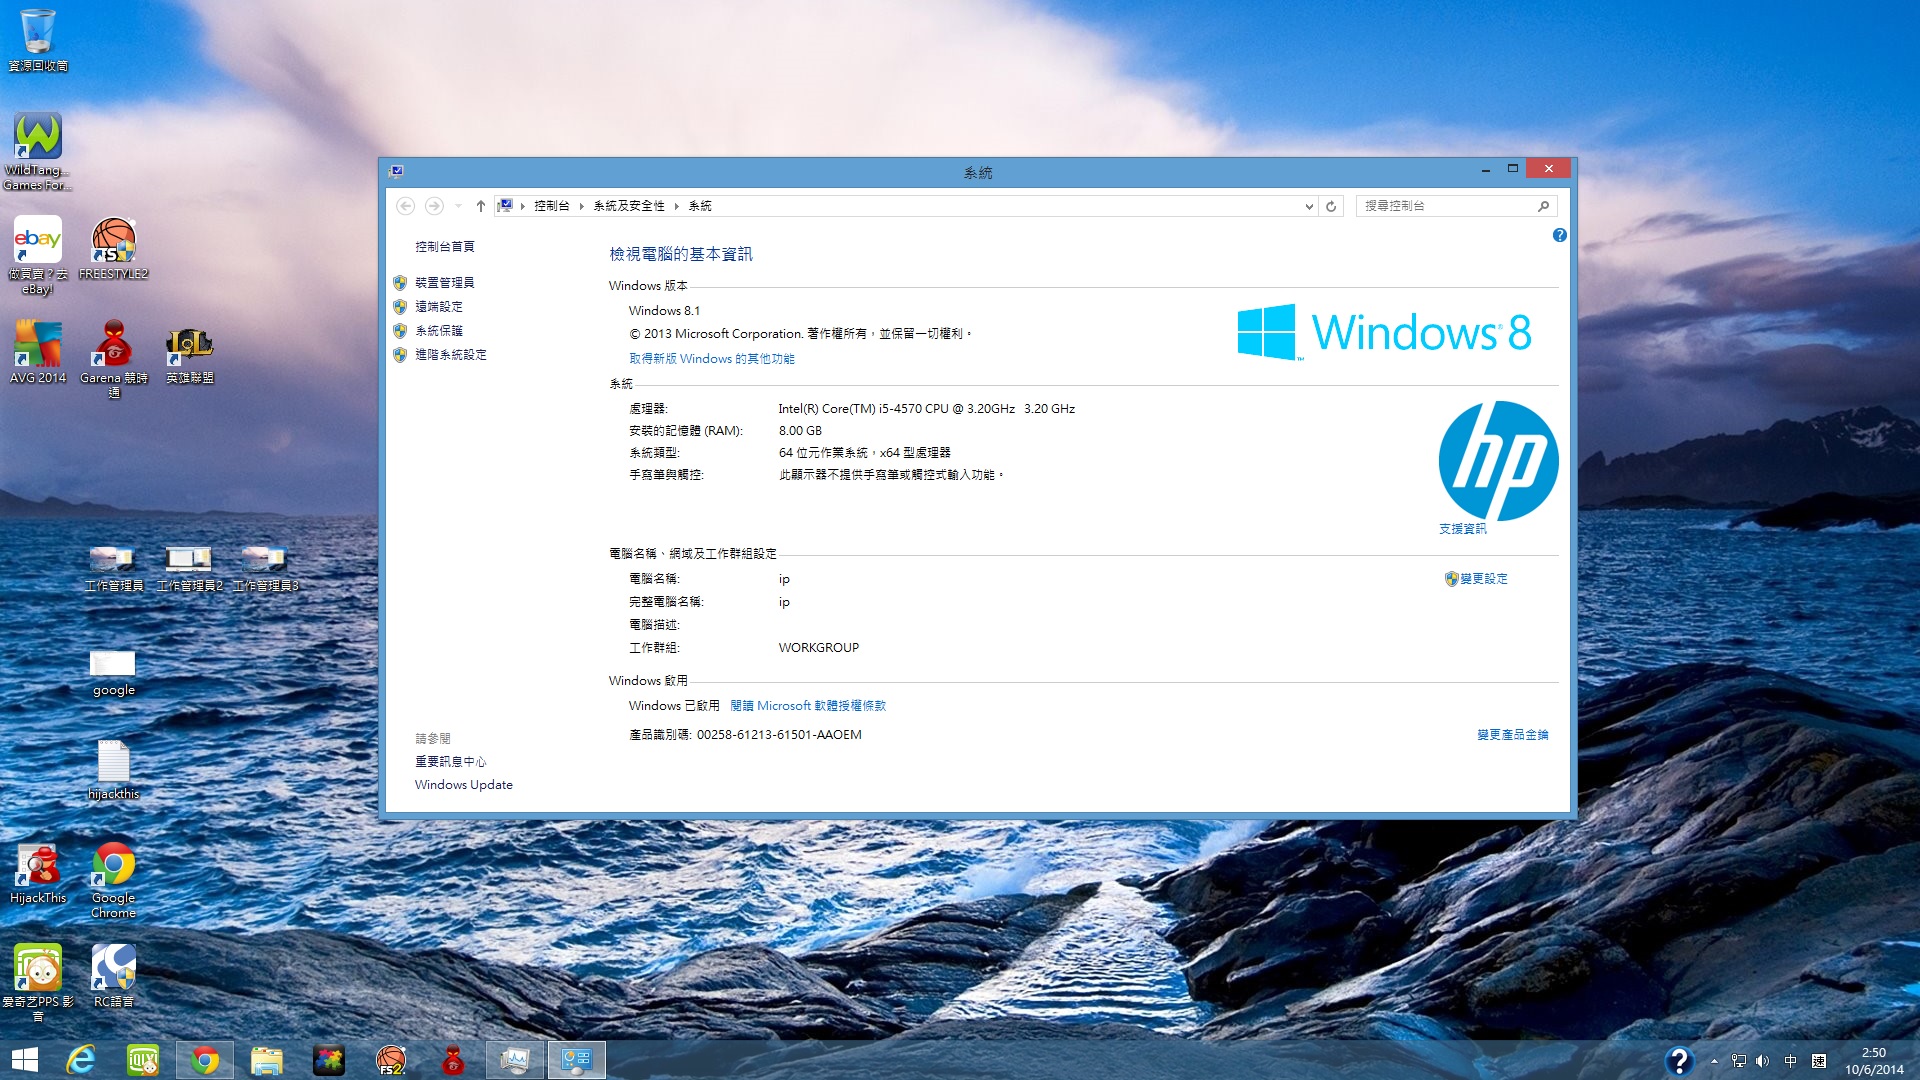
Task: Go up one level arrow
Action: pos(481,206)
